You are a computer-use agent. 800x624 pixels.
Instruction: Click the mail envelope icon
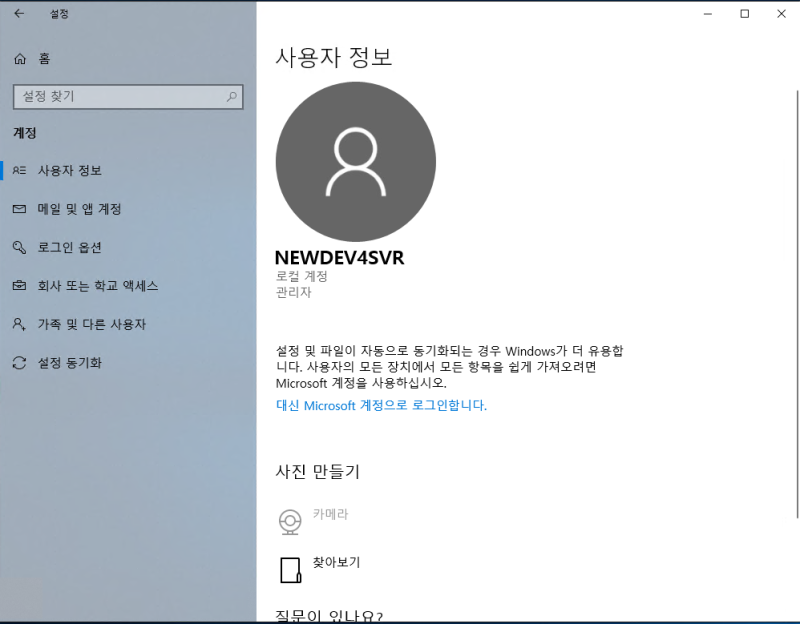(19, 209)
